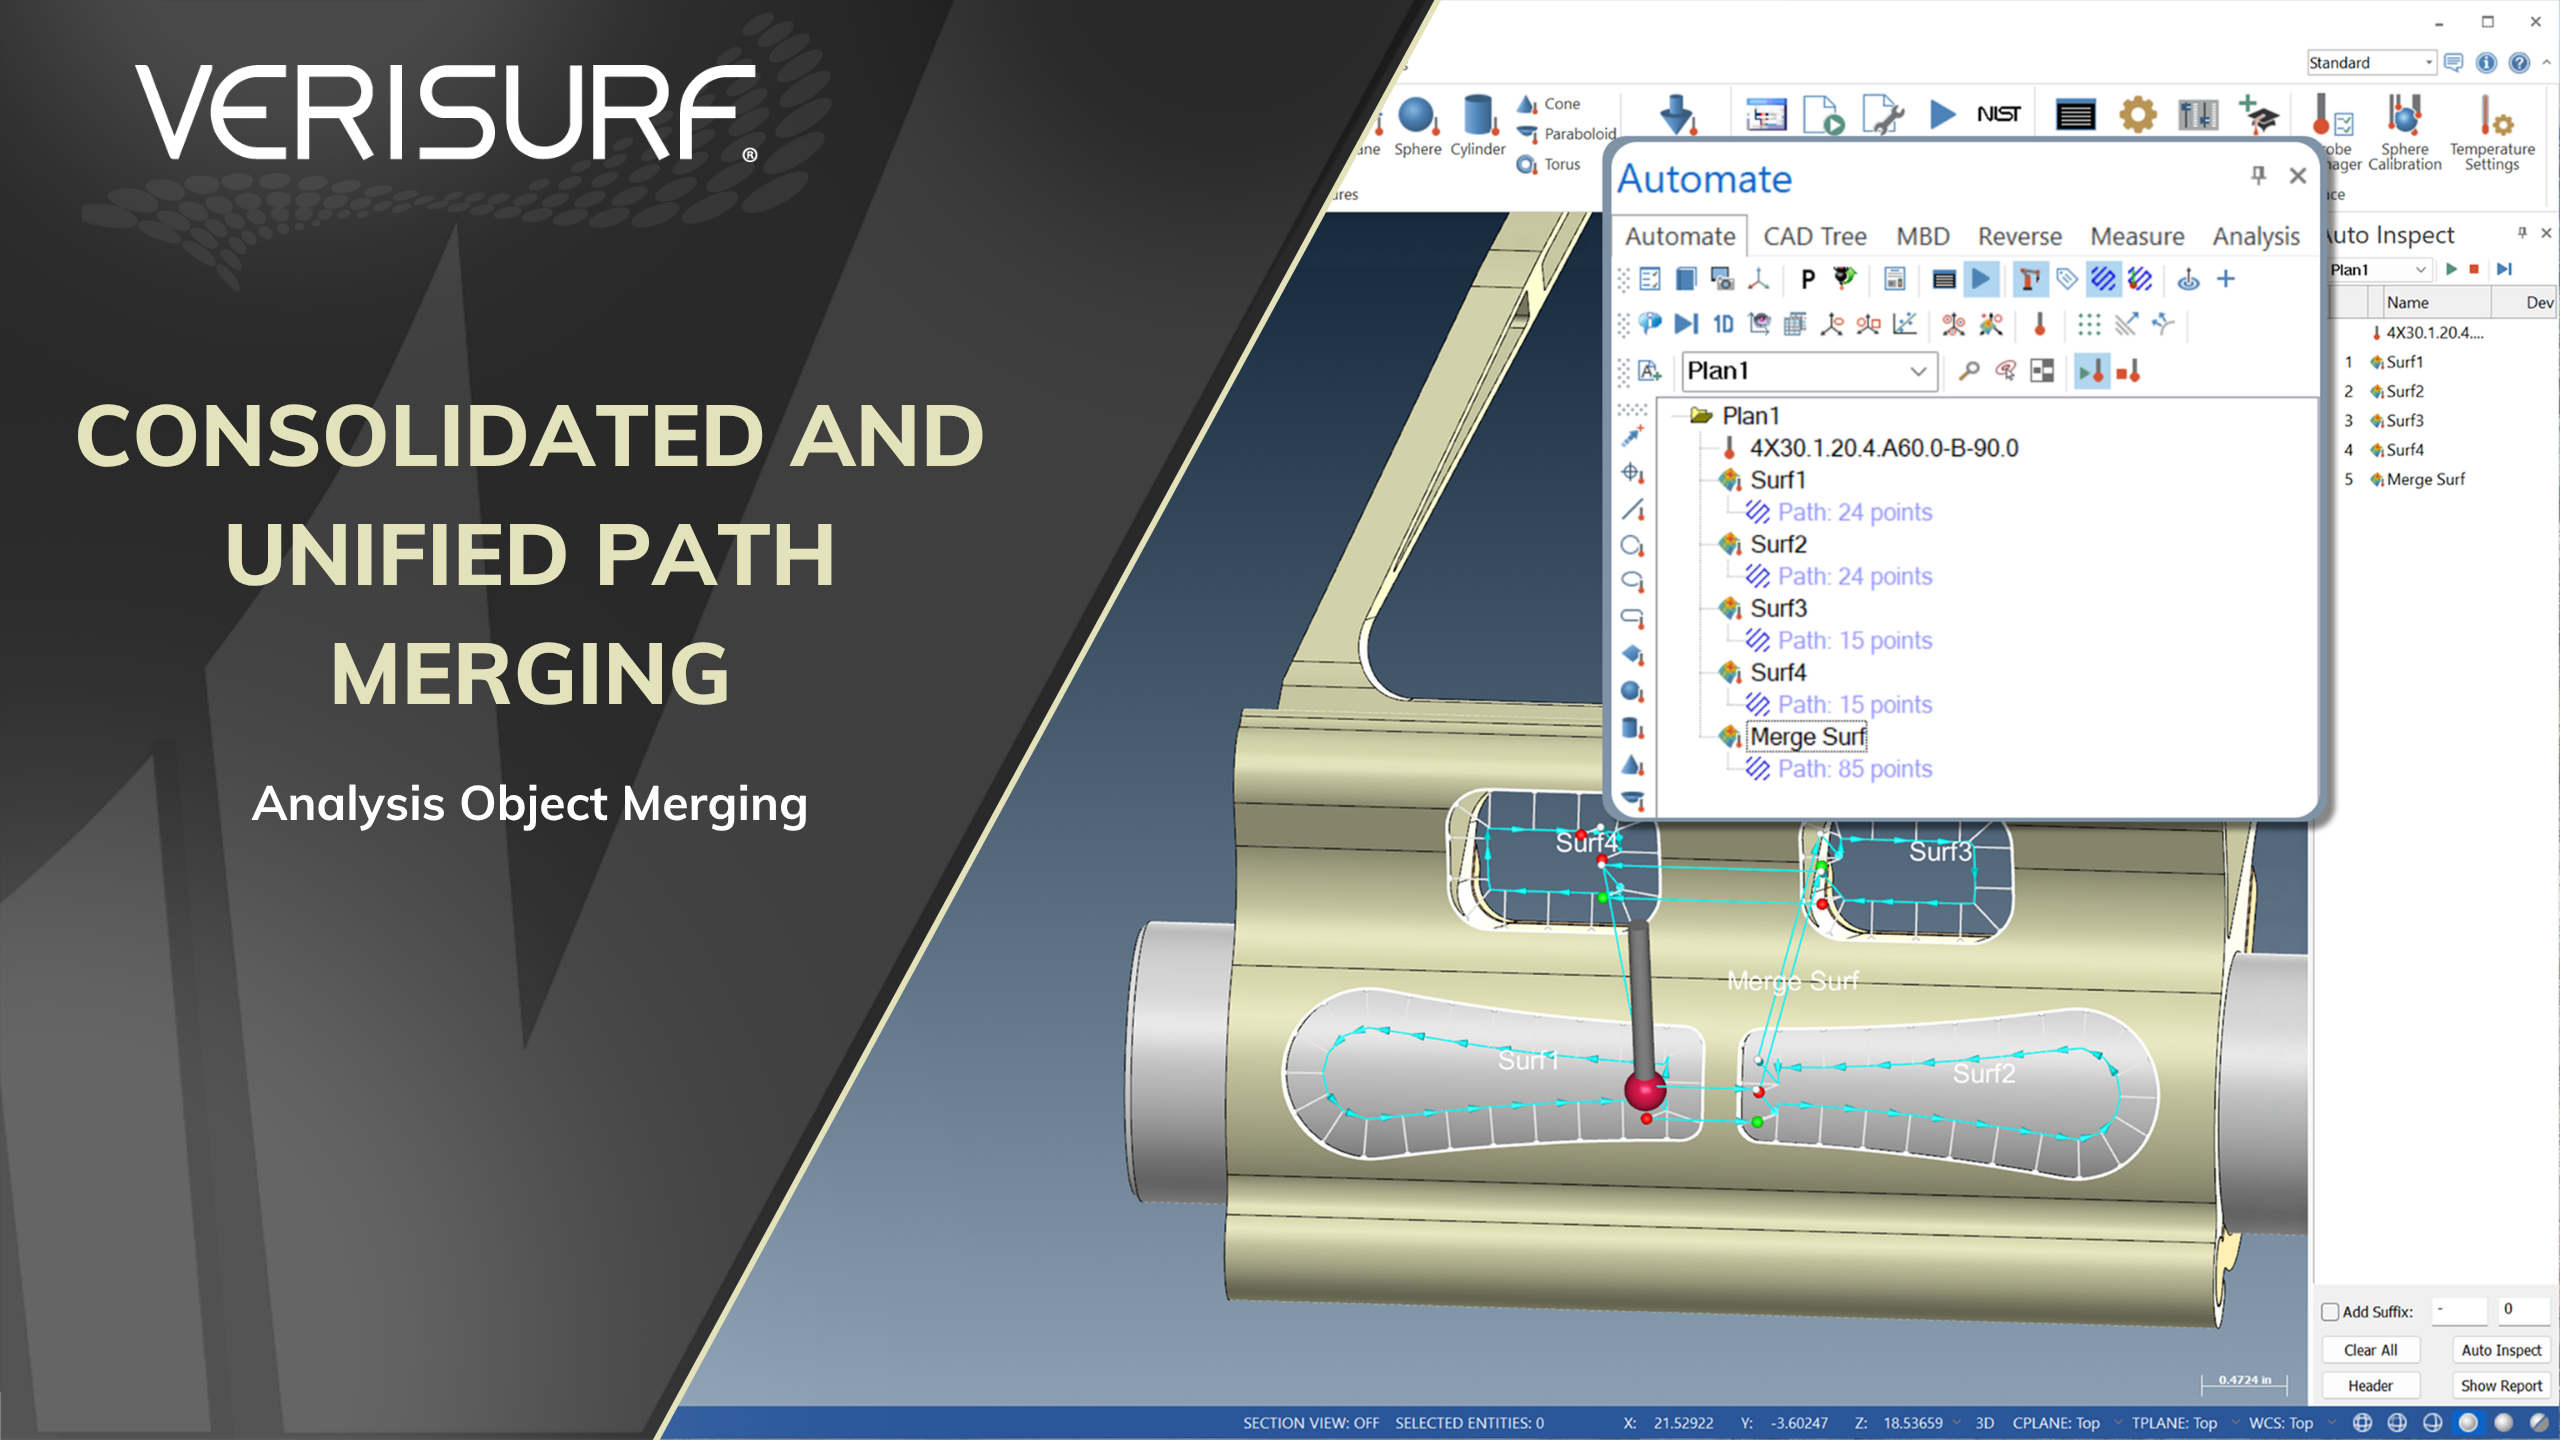This screenshot has height=1440, width=2560.
Task: Open Sphere Calibration in the ribbon
Action: pos(2404,130)
